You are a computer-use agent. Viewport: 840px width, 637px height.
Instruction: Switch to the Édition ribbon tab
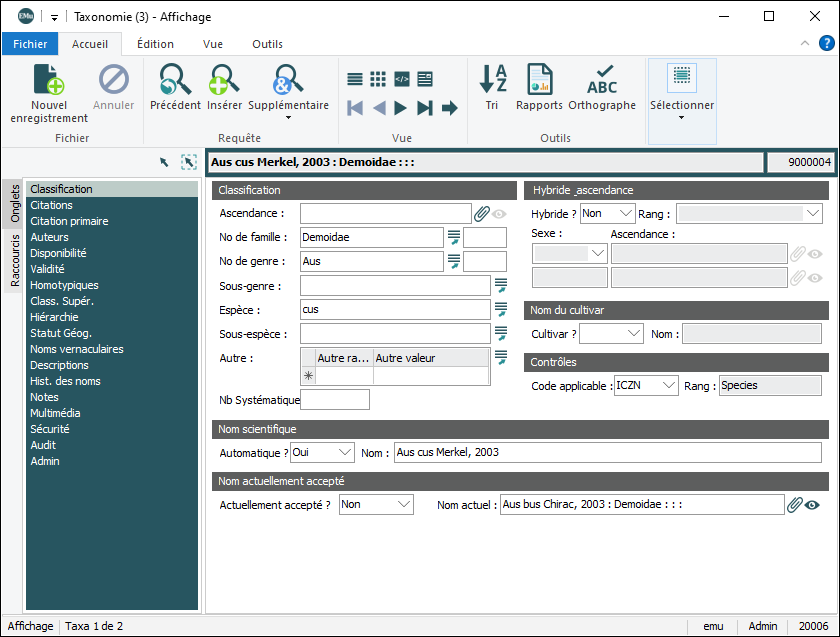(x=155, y=44)
